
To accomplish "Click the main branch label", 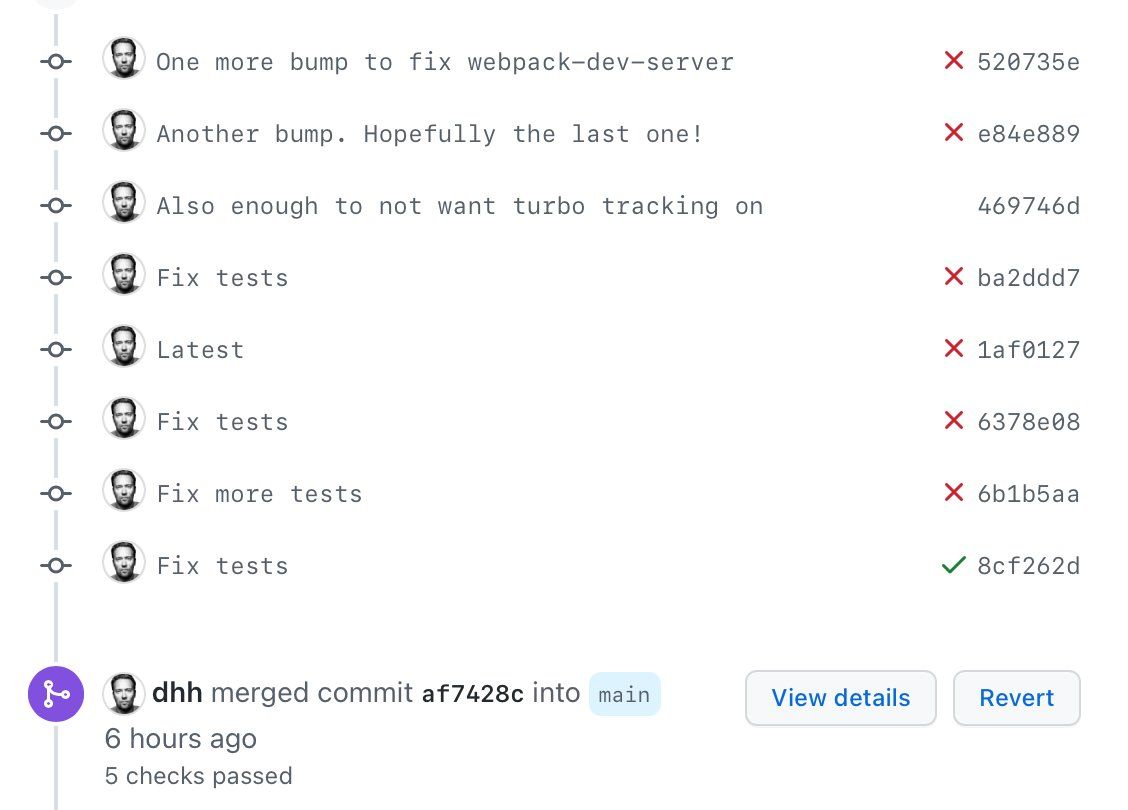I will click(x=624, y=694).
